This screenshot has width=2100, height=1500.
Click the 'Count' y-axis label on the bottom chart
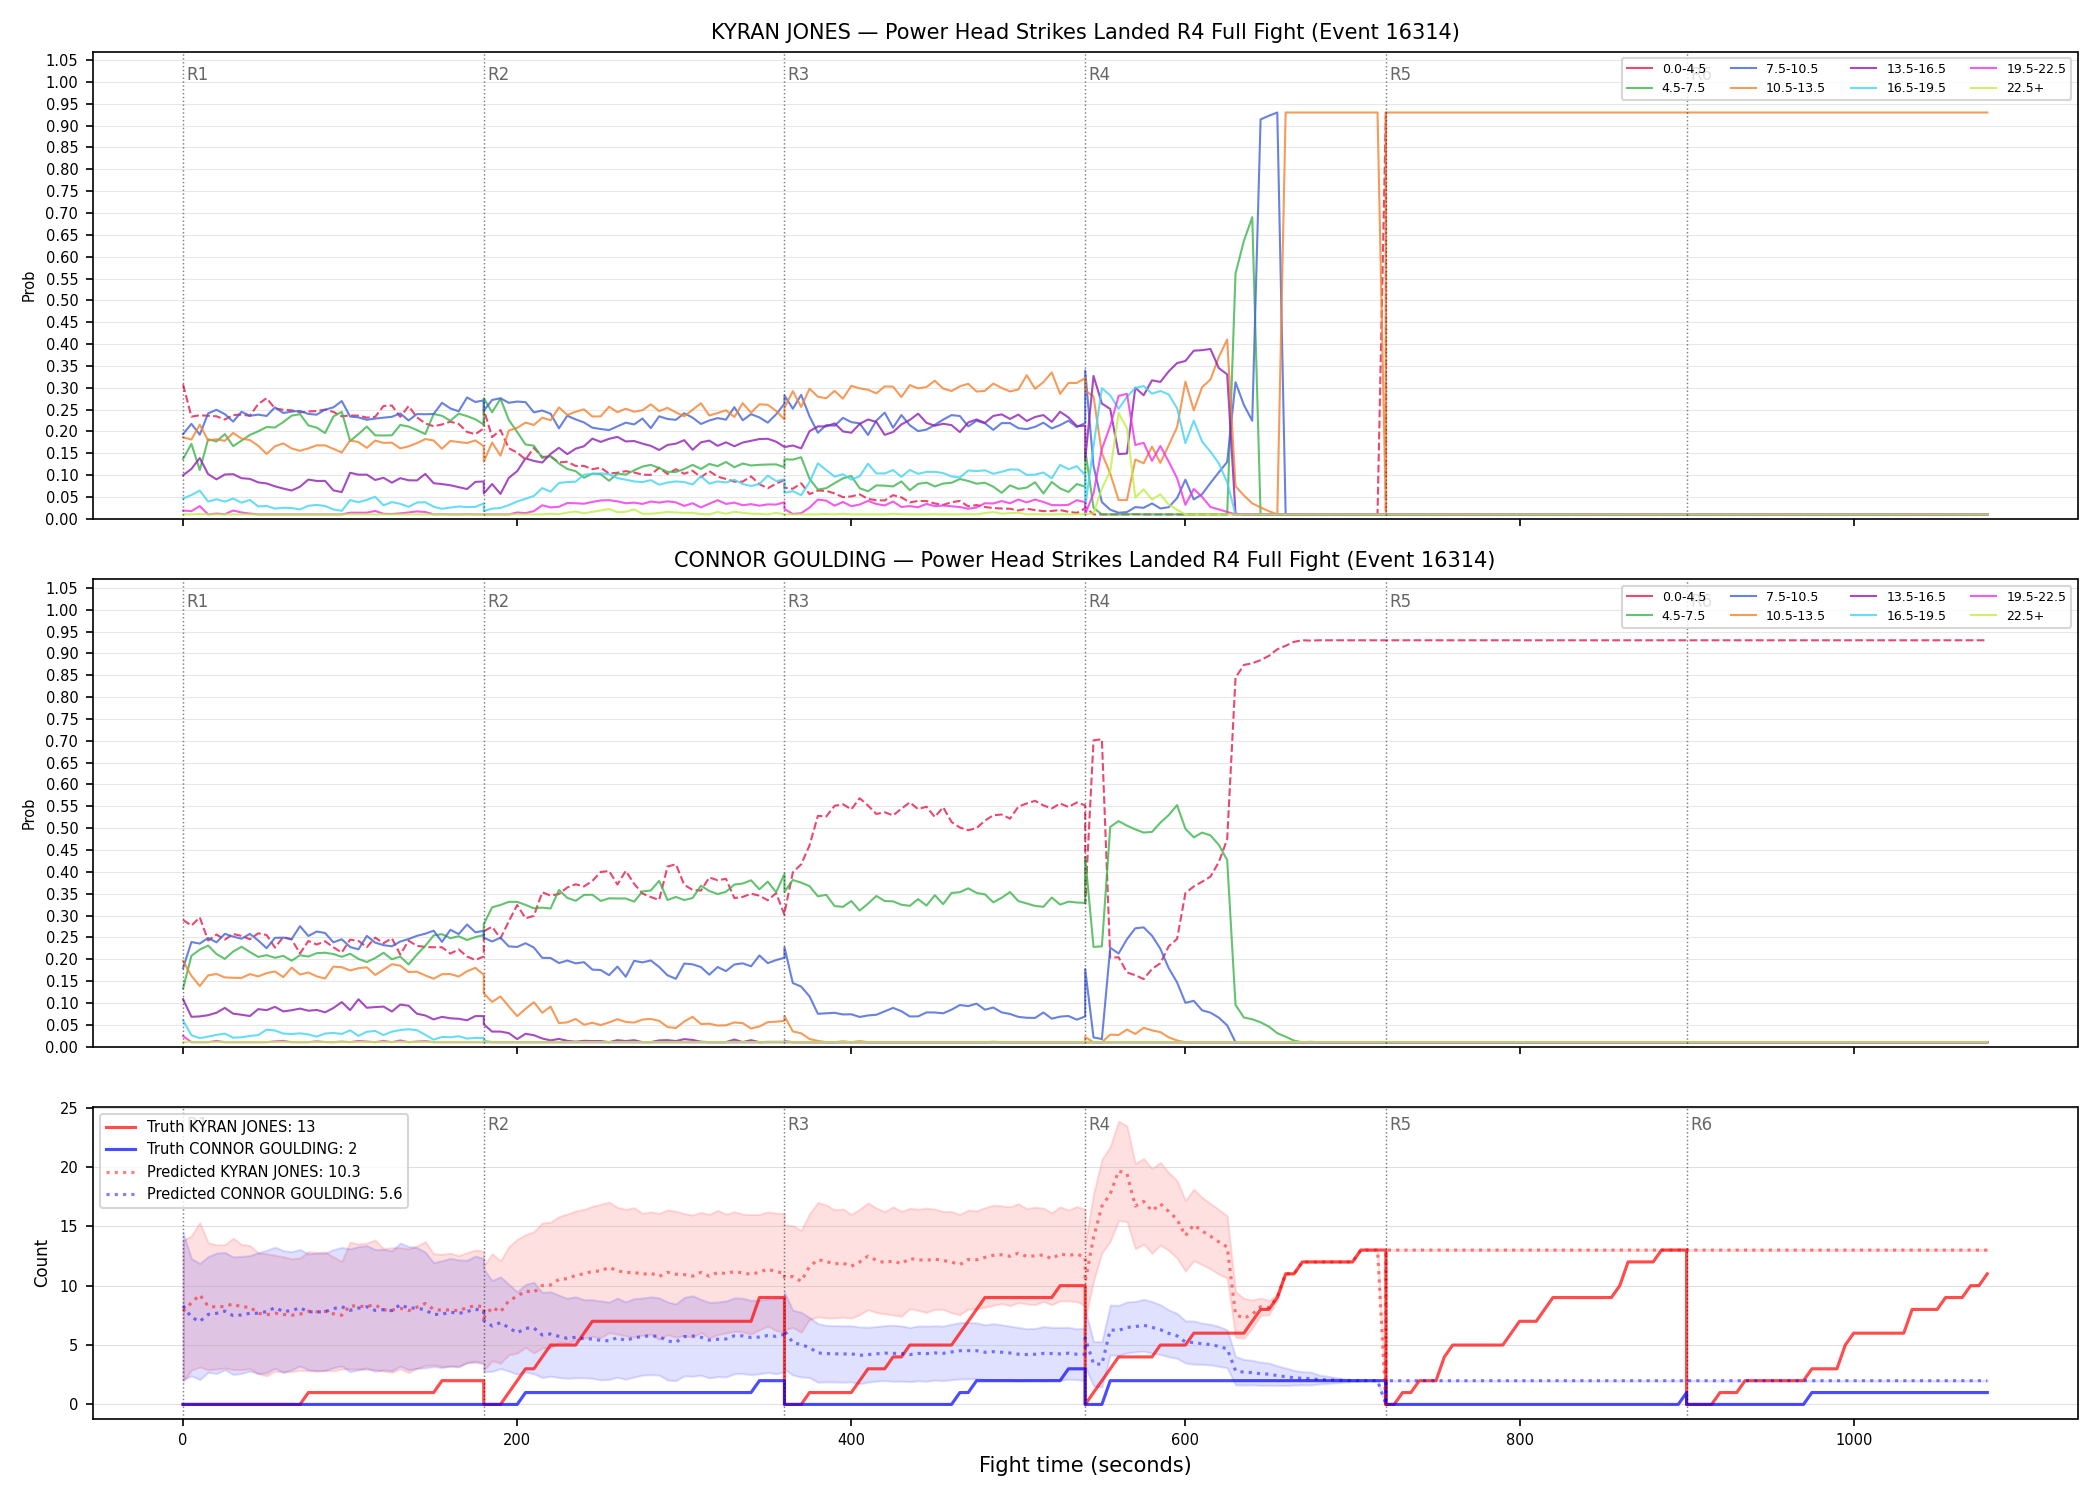41,1263
